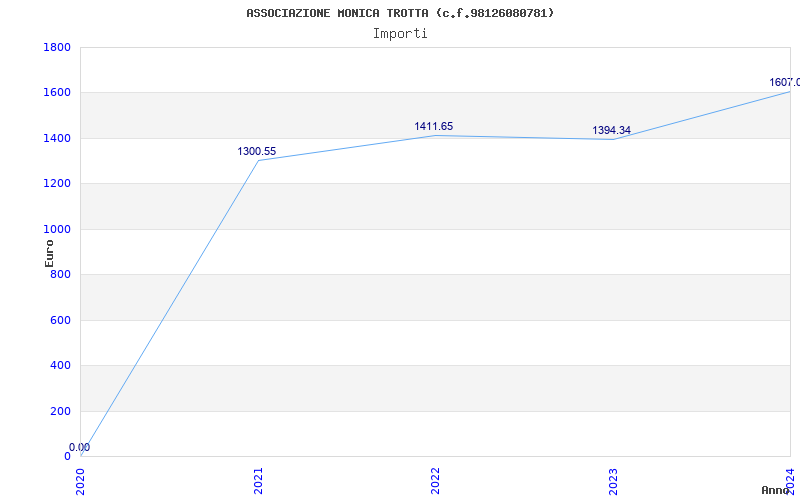Click the 200 y-axis tick label
800x500 pixels.
click(60, 411)
